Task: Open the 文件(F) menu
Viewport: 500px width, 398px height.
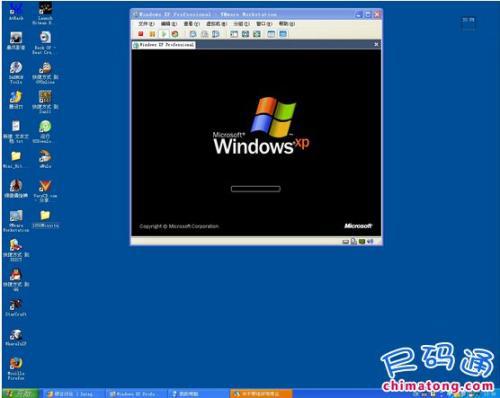Action: click(x=146, y=24)
